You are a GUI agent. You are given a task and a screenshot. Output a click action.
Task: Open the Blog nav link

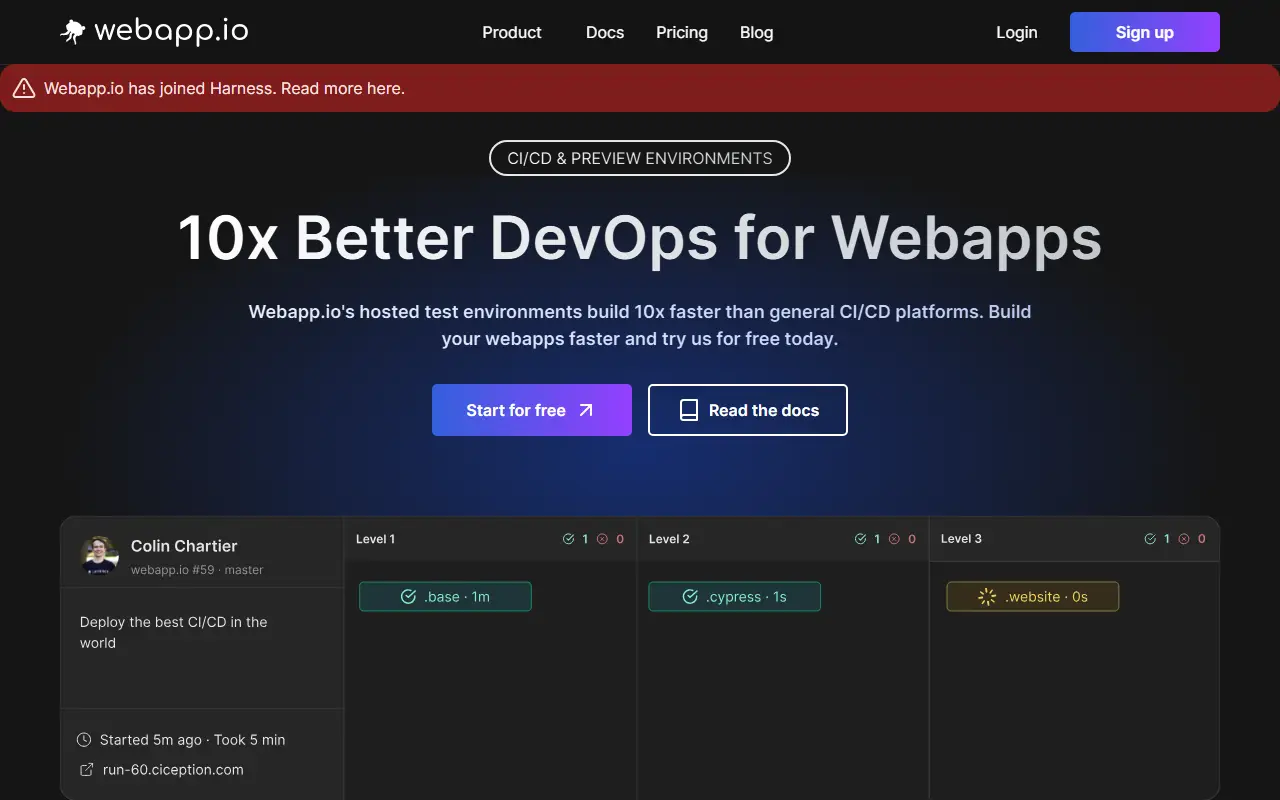[x=757, y=32]
